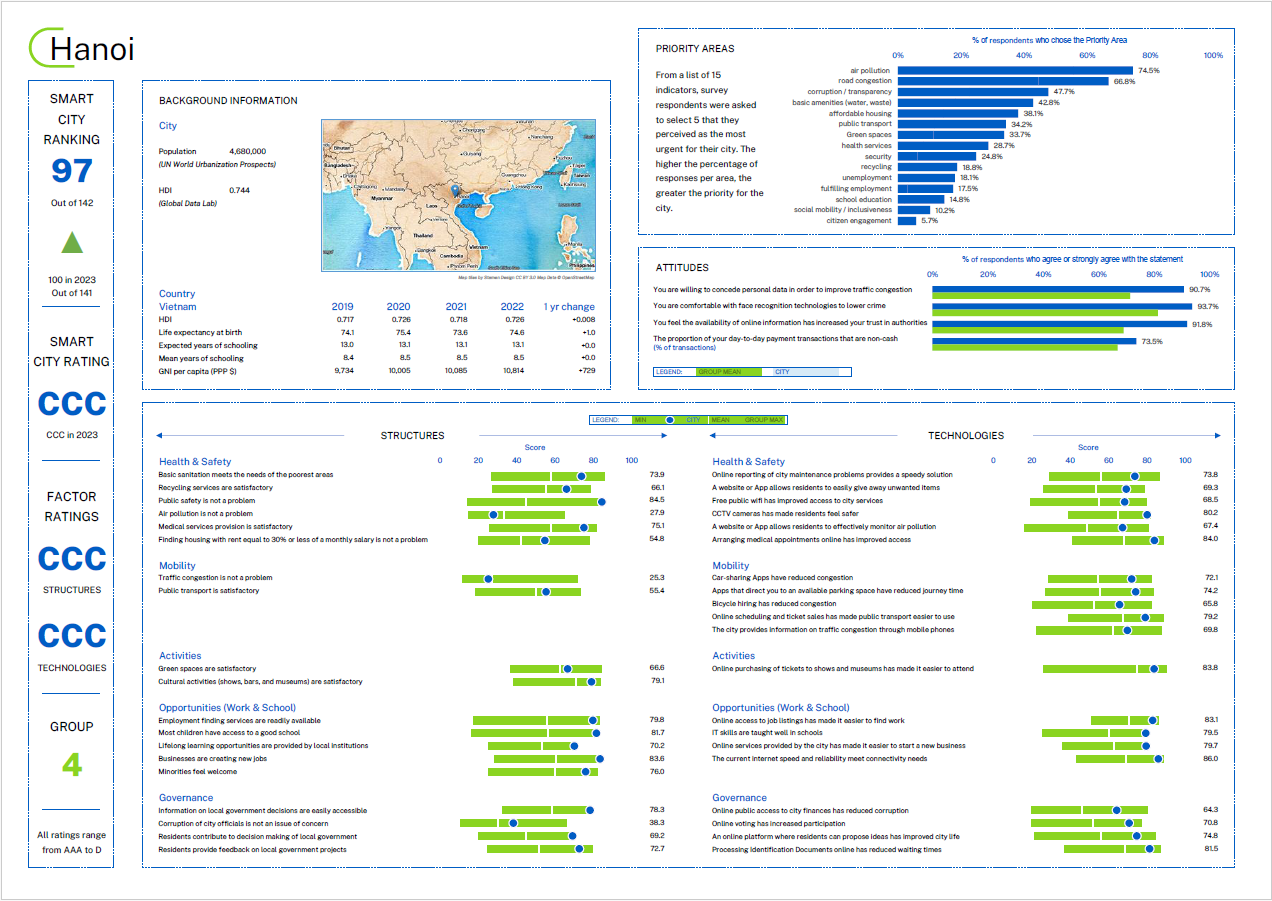
Task: Click the right arrow next to TECHNOLOGIES
Action: [1217, 436]
